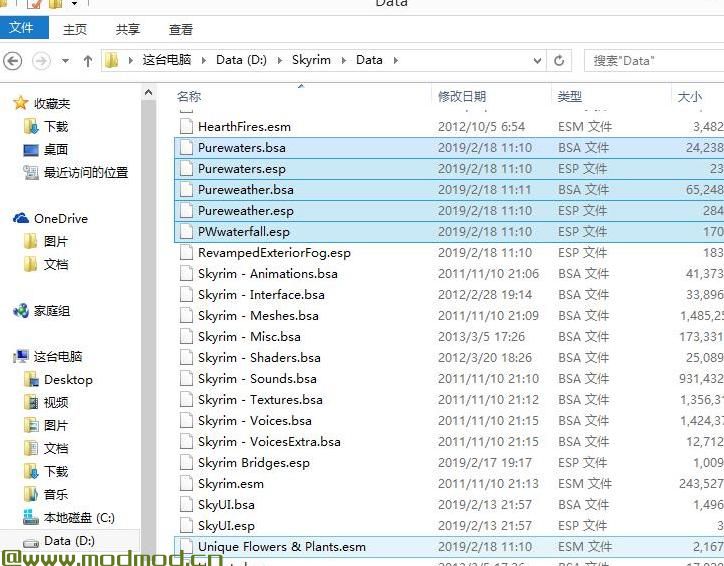
Task: Select Unique Flowers & Plants.esm file name
Action: (282, 547)
